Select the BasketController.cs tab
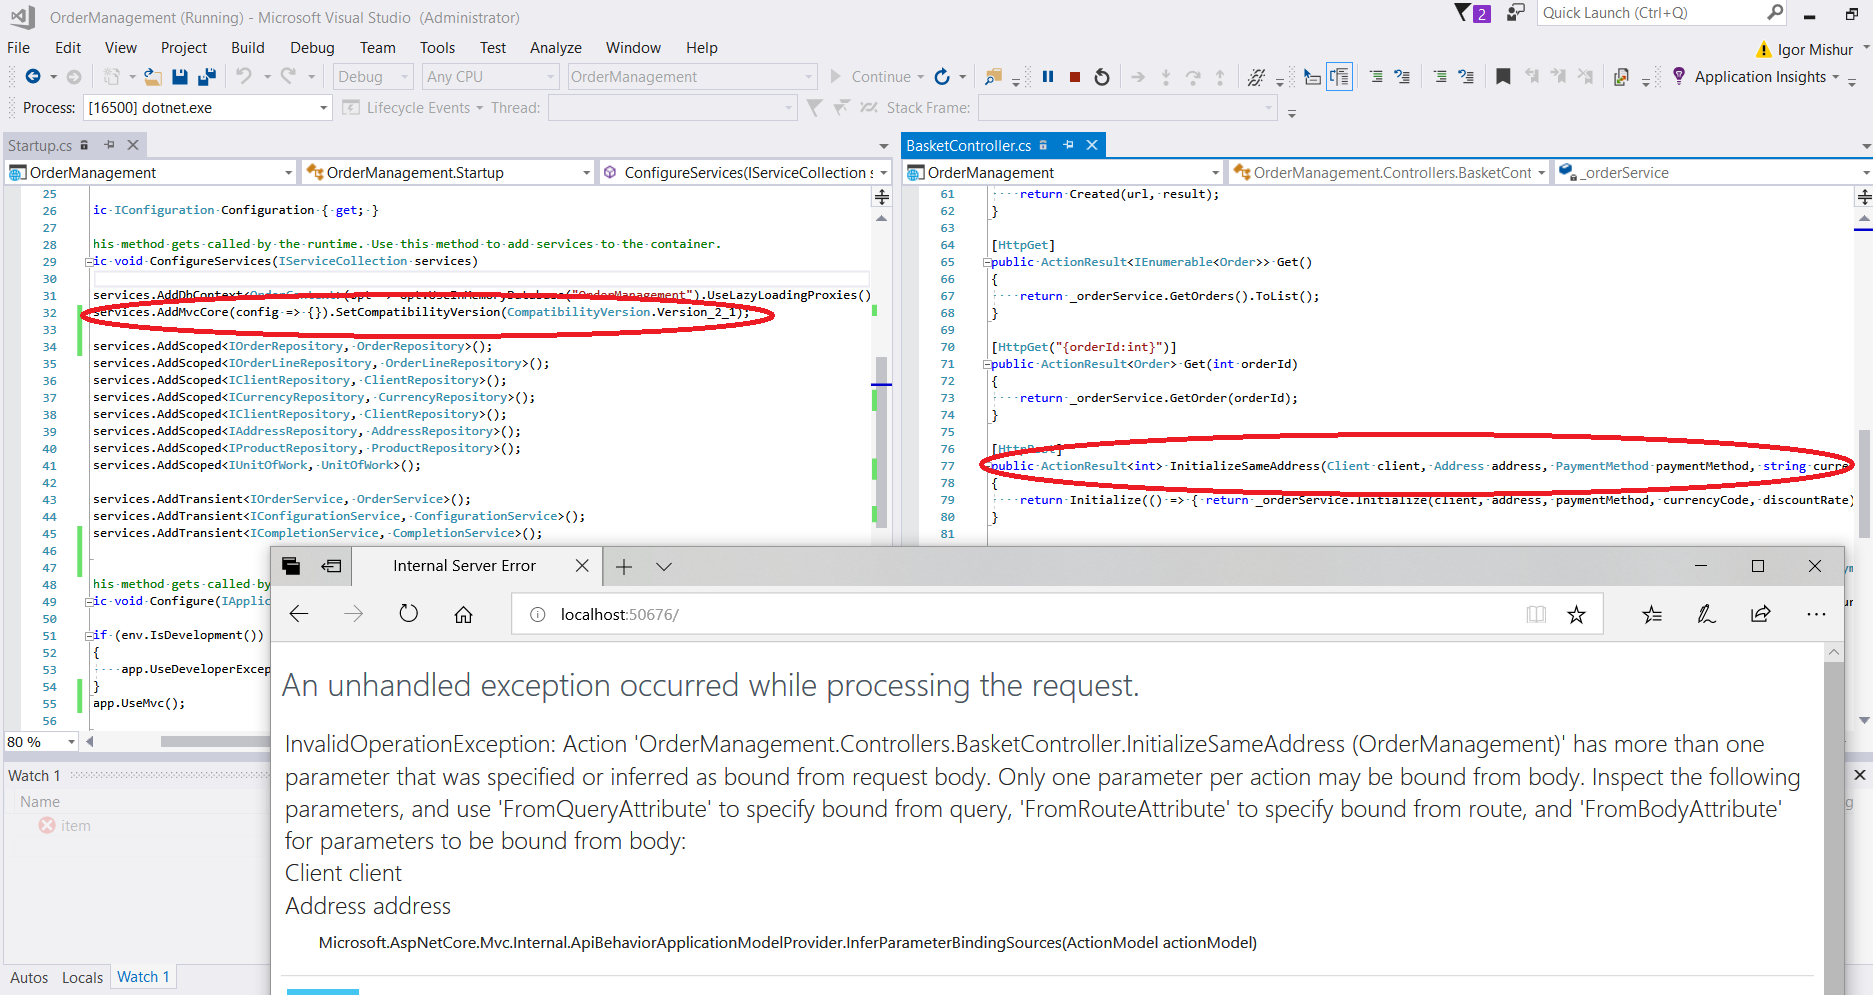This screenshot has height=996, width=1873. click(968, 146)
